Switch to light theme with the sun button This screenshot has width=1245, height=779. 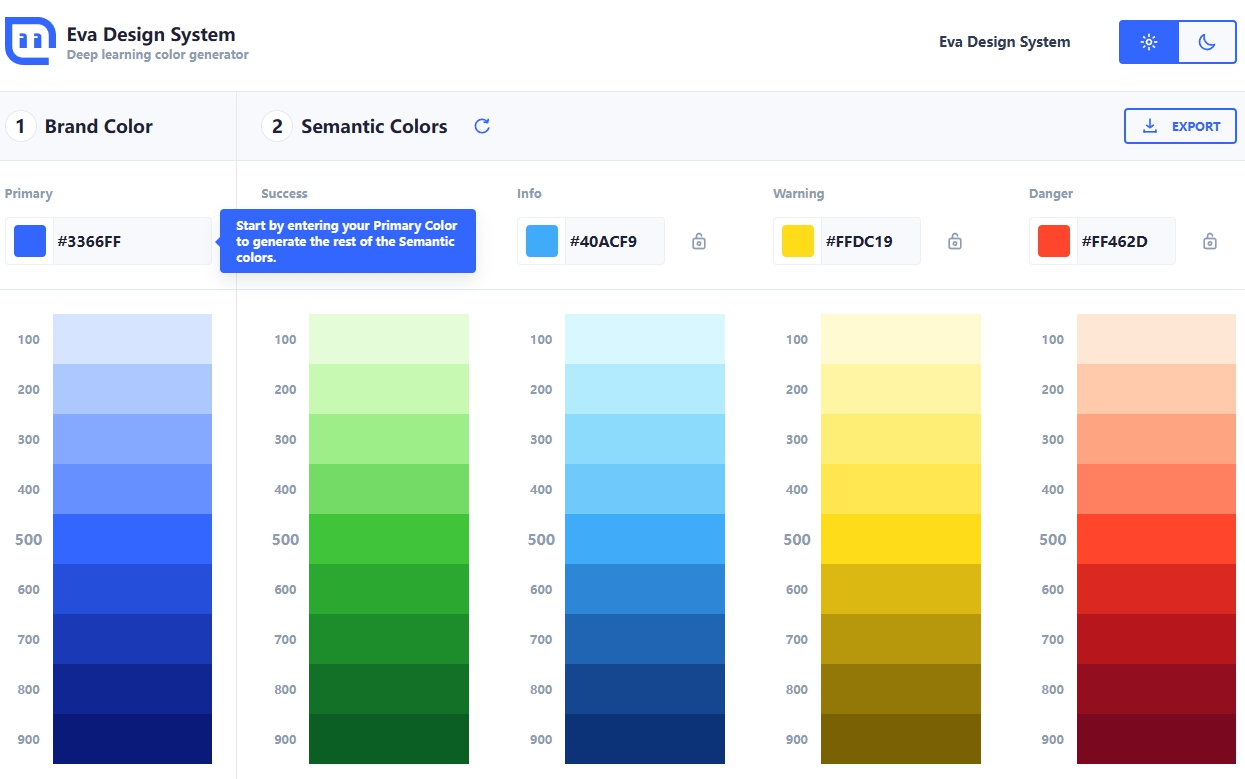point(1149,42)
